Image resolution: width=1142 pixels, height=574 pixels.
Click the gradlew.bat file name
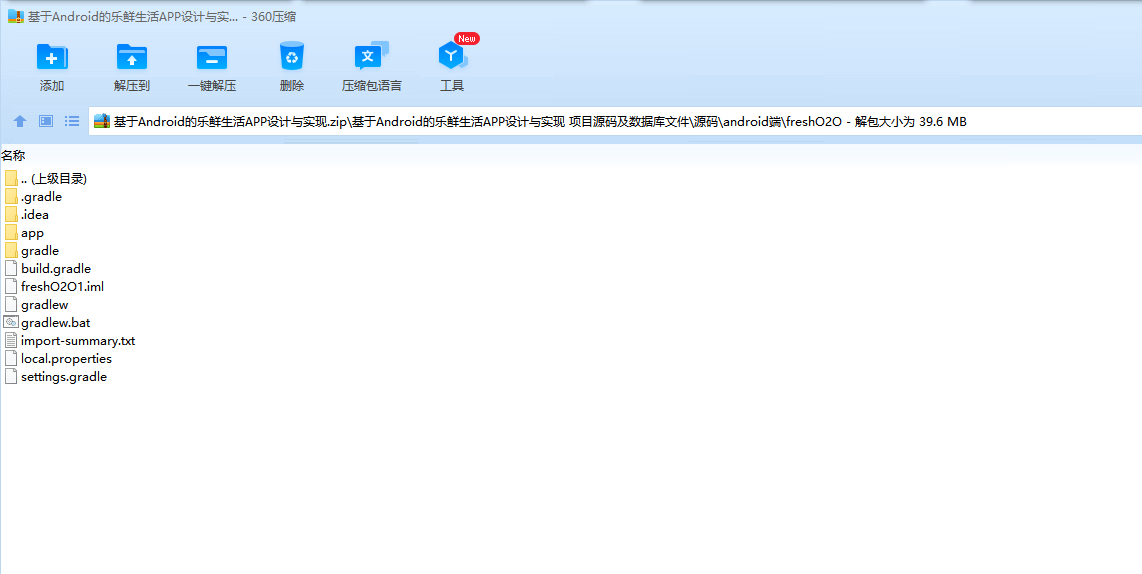(x=56, y=323)
